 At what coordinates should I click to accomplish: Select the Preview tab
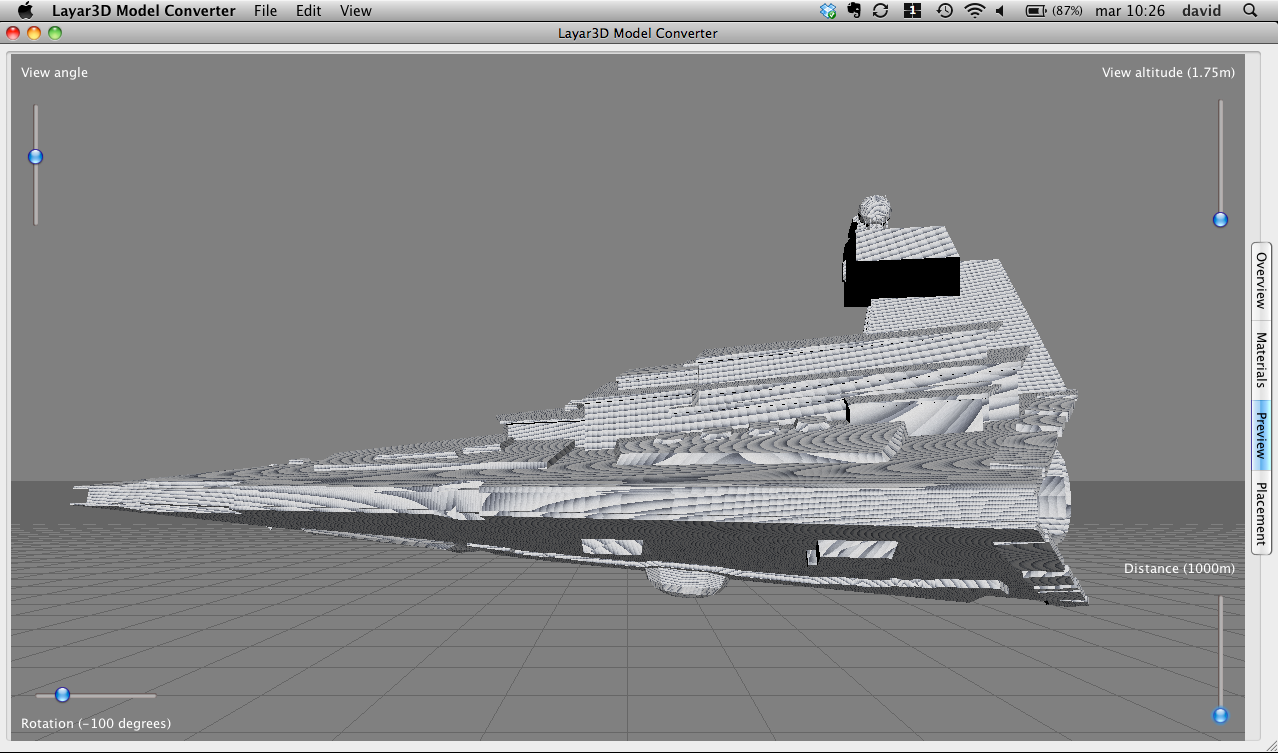pyautogui.click(x=1261, y=436)
